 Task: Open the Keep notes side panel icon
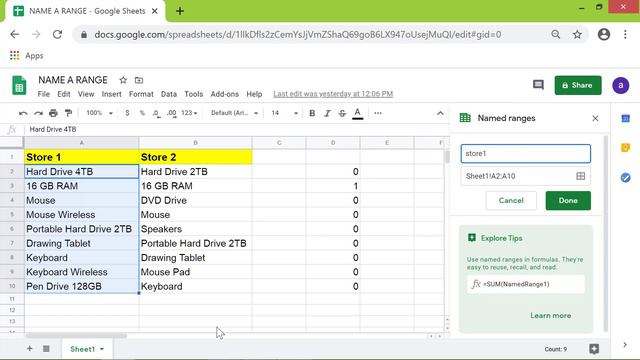(x=625, y=148)
